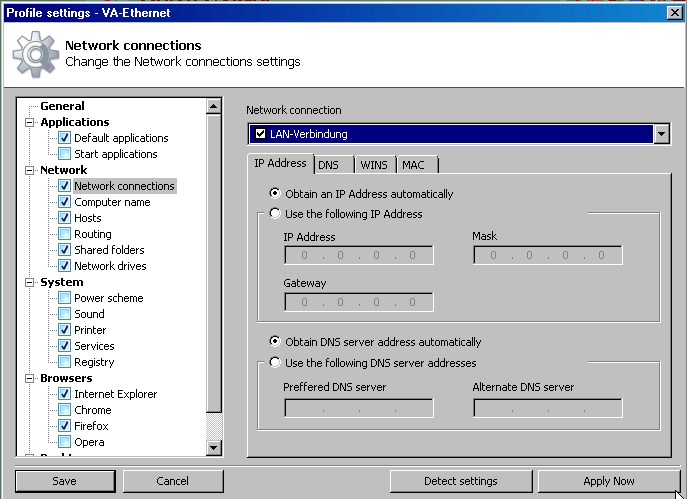This screenshot has height=499, width=687.
Task: Open the Firefox tree entry
Action: pyautogui.click(x=91, y=426)
